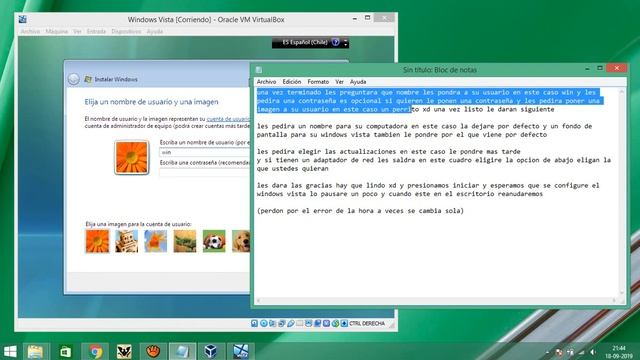
Task: Click the line starting 'les dara las gracias'
Action: click(x=428, y=185)
